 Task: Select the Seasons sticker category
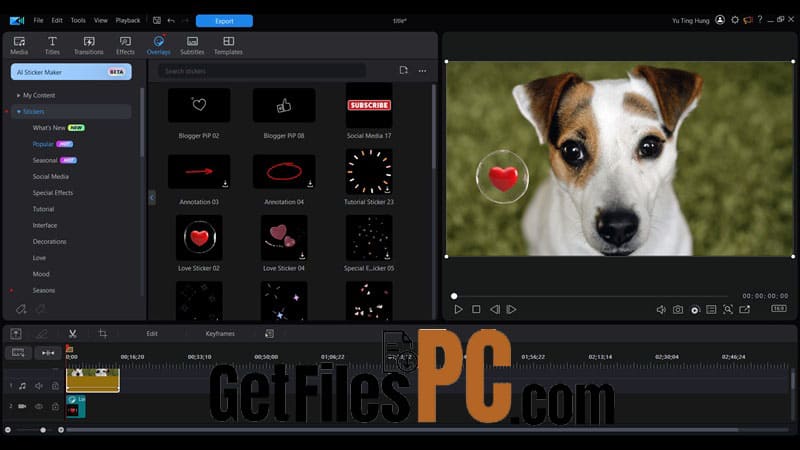(x=43, y=291)
